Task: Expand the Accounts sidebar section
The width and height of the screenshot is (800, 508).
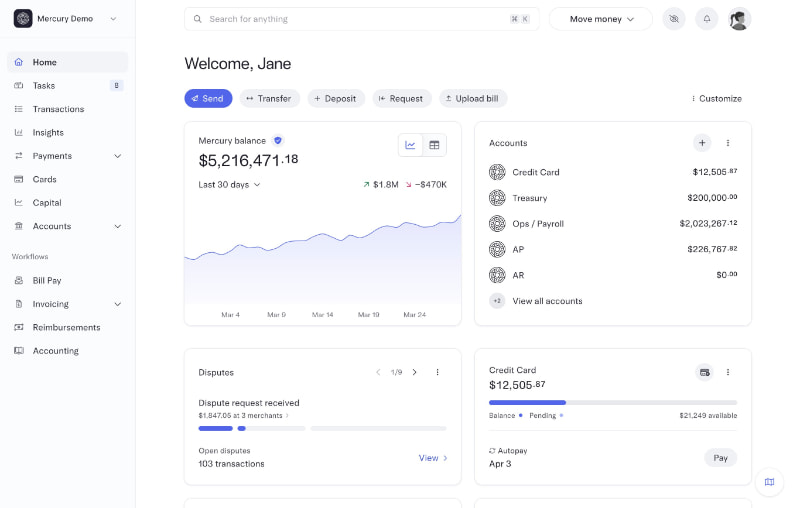Action: pos(117,226)
